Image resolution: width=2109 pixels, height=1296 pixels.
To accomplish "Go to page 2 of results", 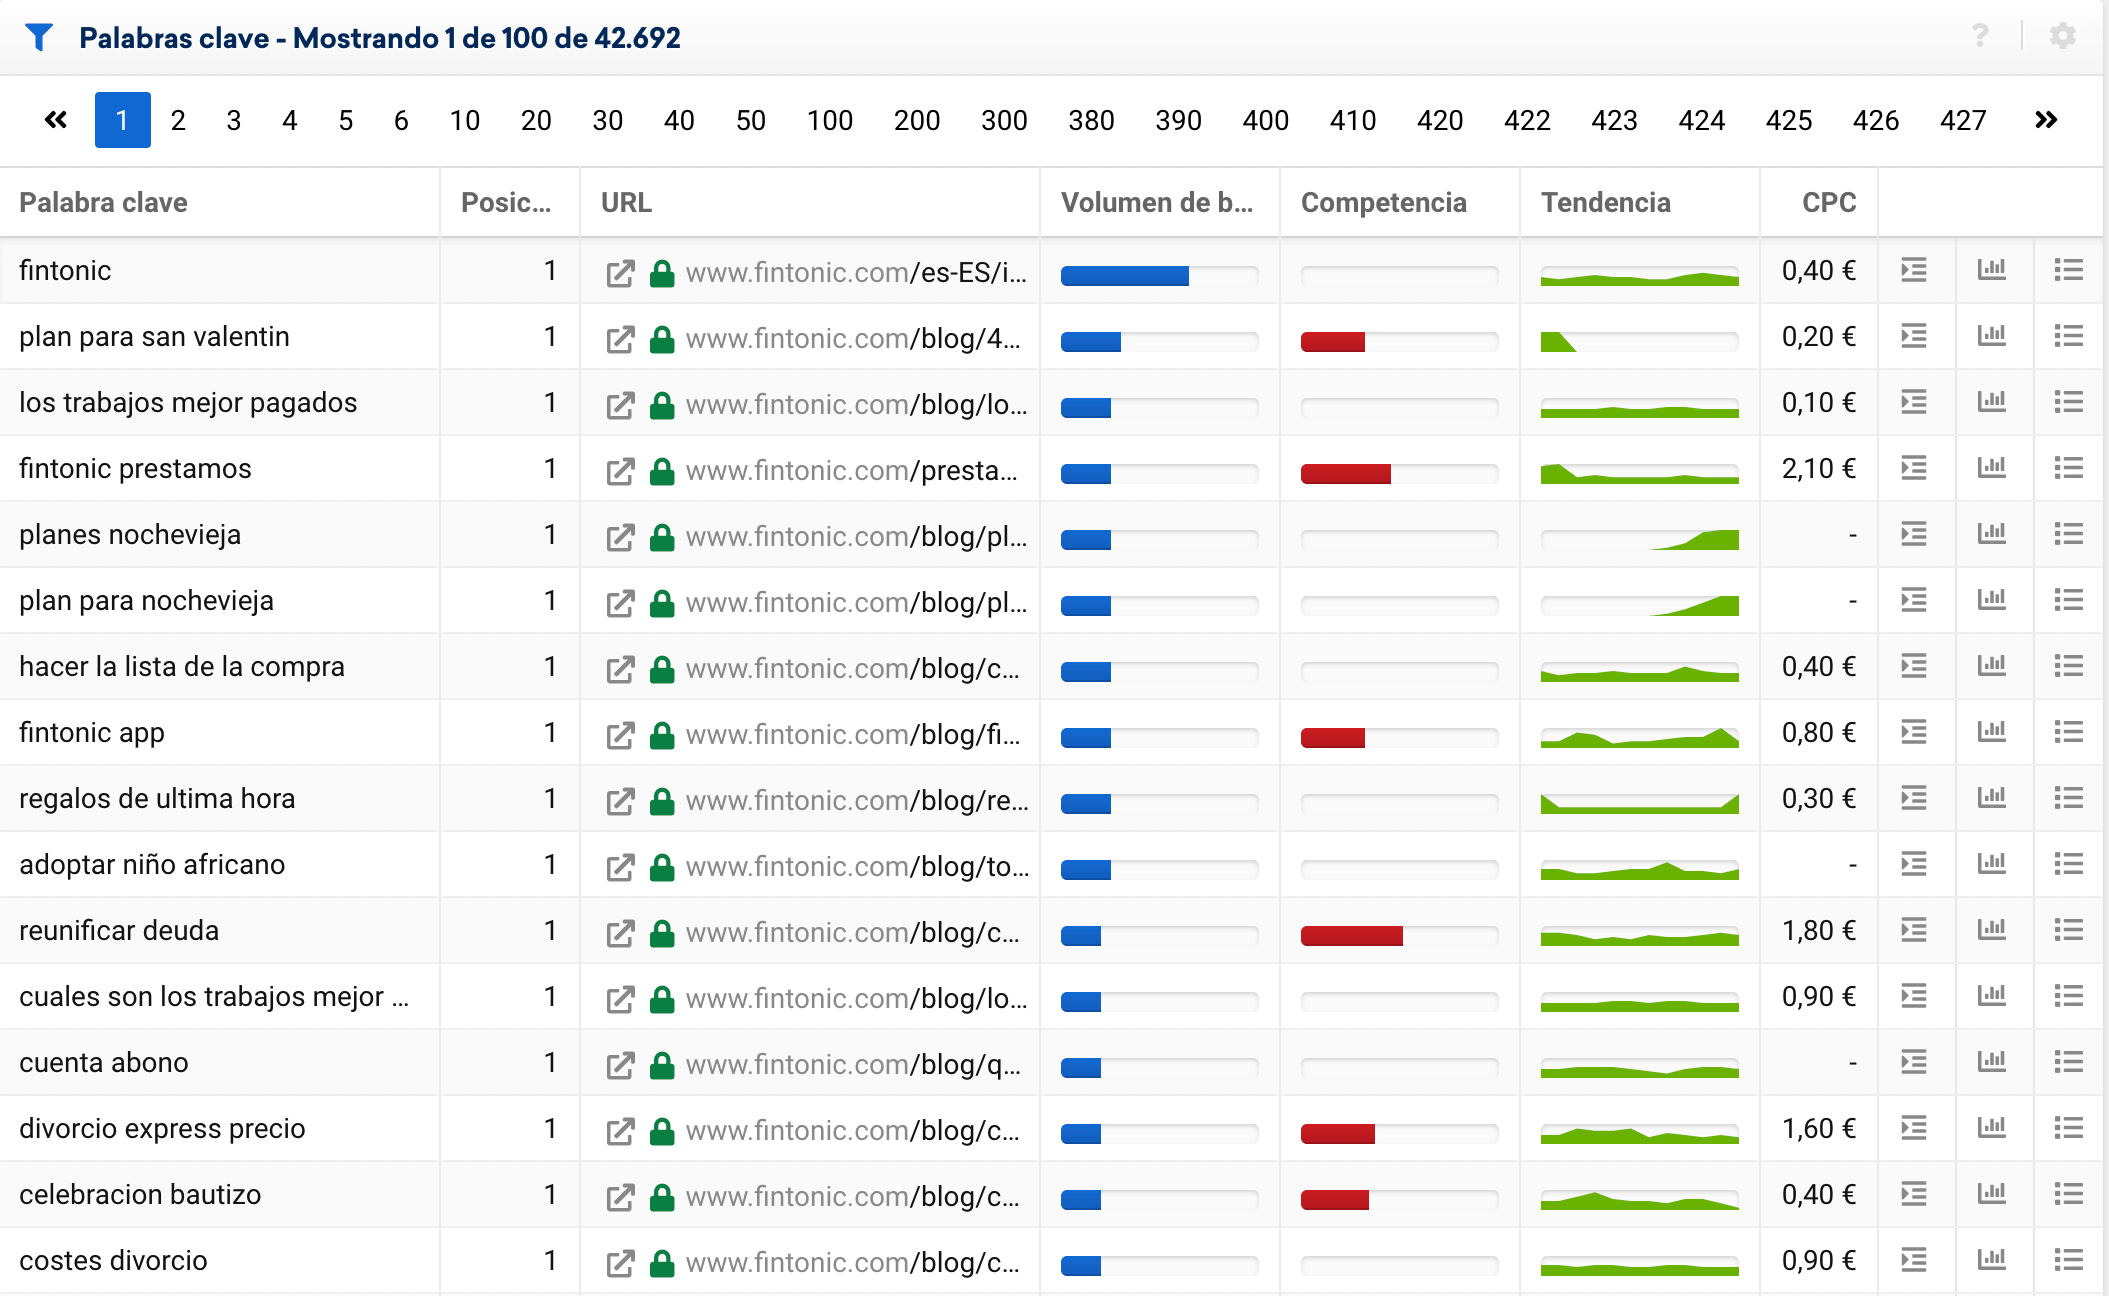I will [178, 120].
